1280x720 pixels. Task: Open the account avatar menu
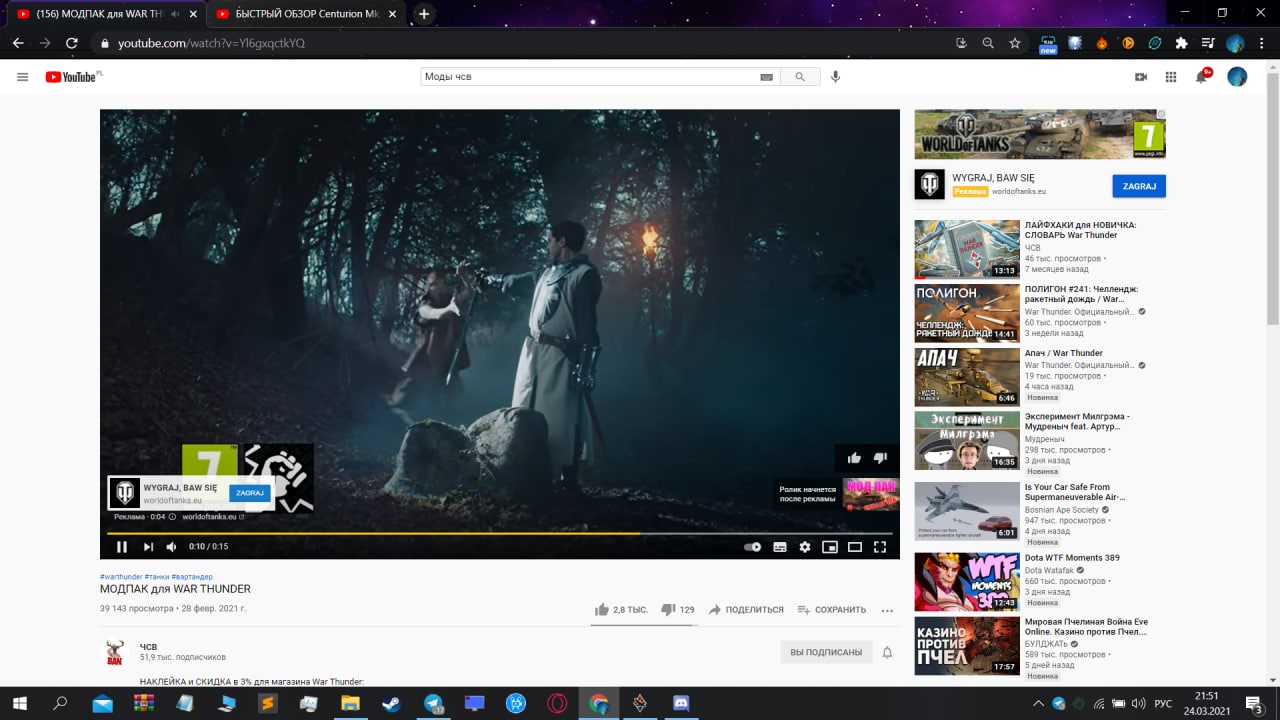1237,77
